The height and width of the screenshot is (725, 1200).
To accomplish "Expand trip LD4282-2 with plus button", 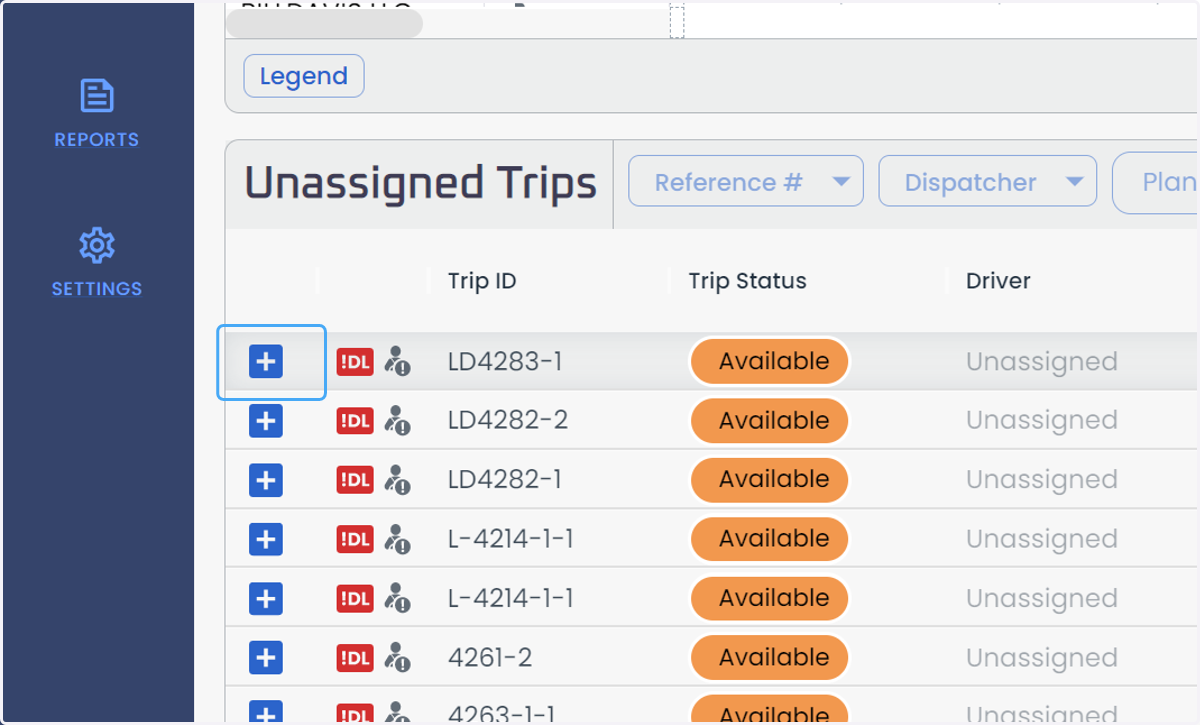I will click(266, 421).
